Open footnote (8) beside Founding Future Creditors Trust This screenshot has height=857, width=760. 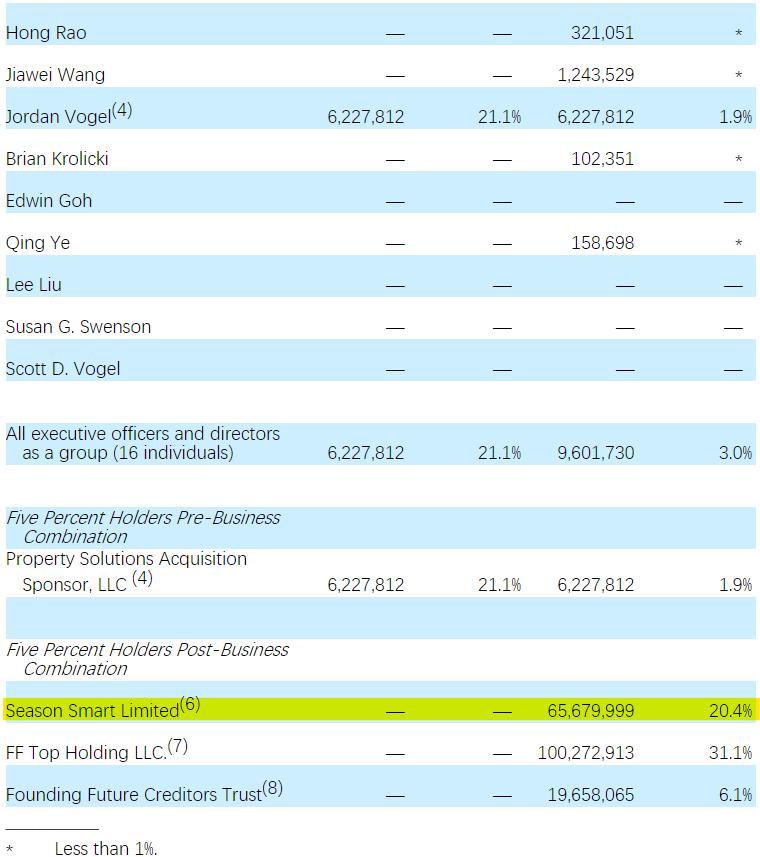272,789
